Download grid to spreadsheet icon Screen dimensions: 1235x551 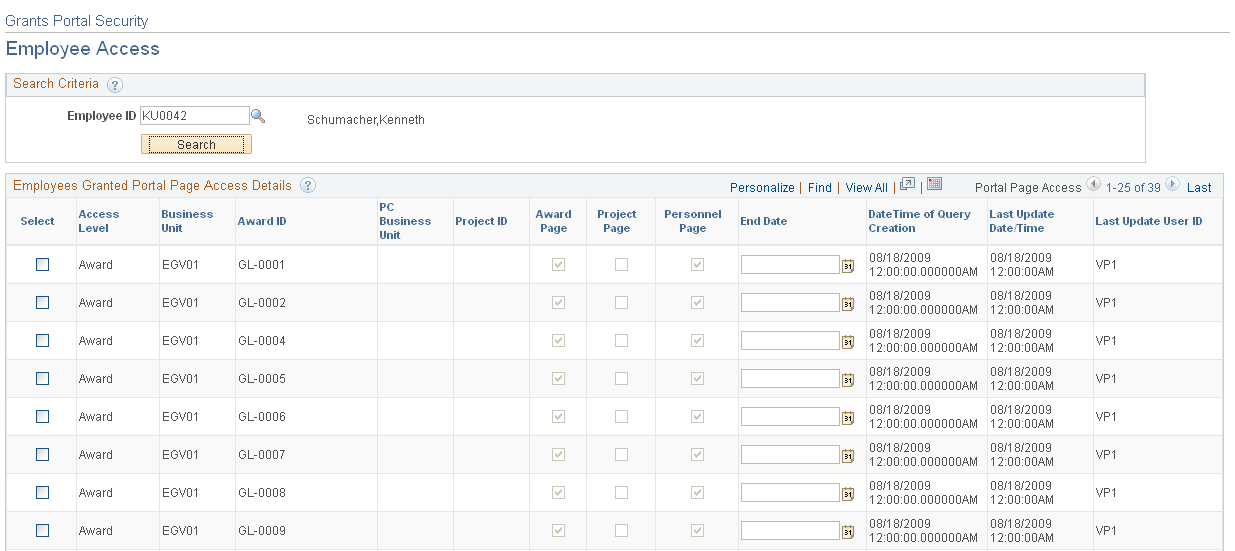click(935, 185)
